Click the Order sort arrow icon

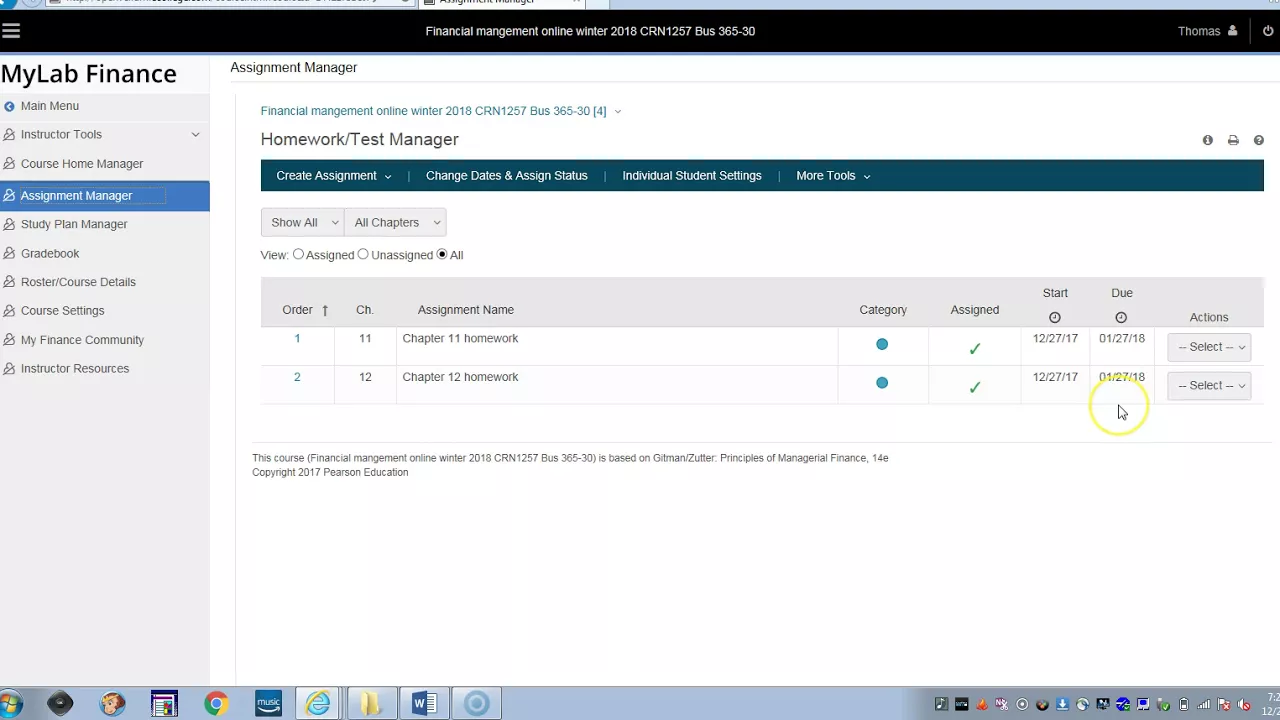(x=325, y=310)
